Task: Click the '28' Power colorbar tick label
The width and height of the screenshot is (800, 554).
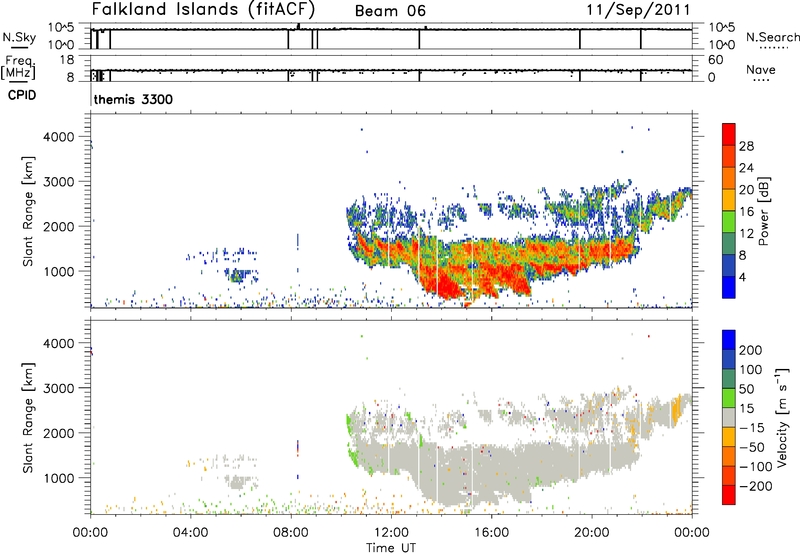Action: pyautogui.click(x=746, y=146)
